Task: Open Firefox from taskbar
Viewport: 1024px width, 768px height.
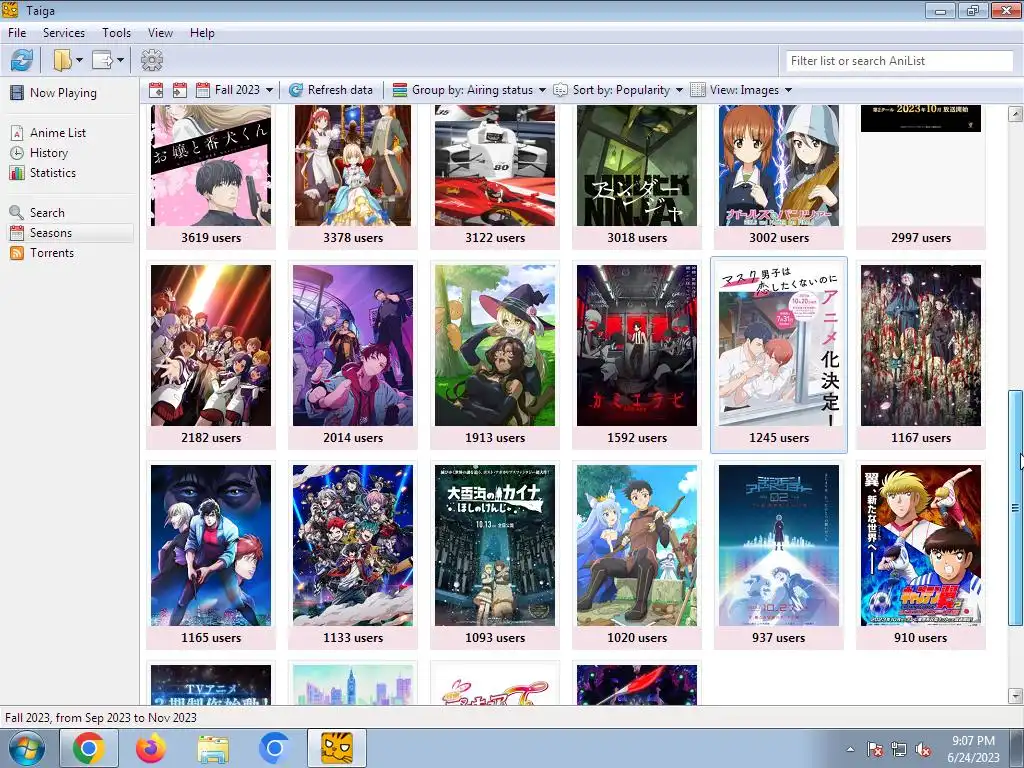Action: point(151,748)
